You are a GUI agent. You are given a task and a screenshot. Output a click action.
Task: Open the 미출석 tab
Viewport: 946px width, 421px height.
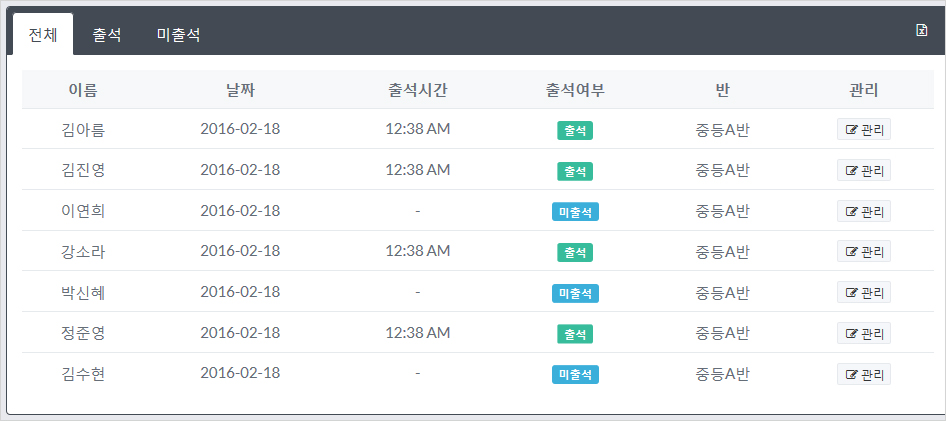tap(179, 35)
